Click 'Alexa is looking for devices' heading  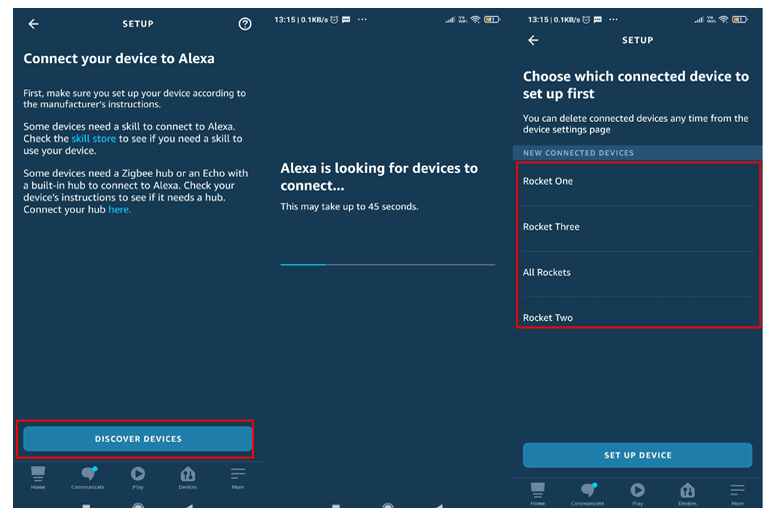(x=379, y=177)
